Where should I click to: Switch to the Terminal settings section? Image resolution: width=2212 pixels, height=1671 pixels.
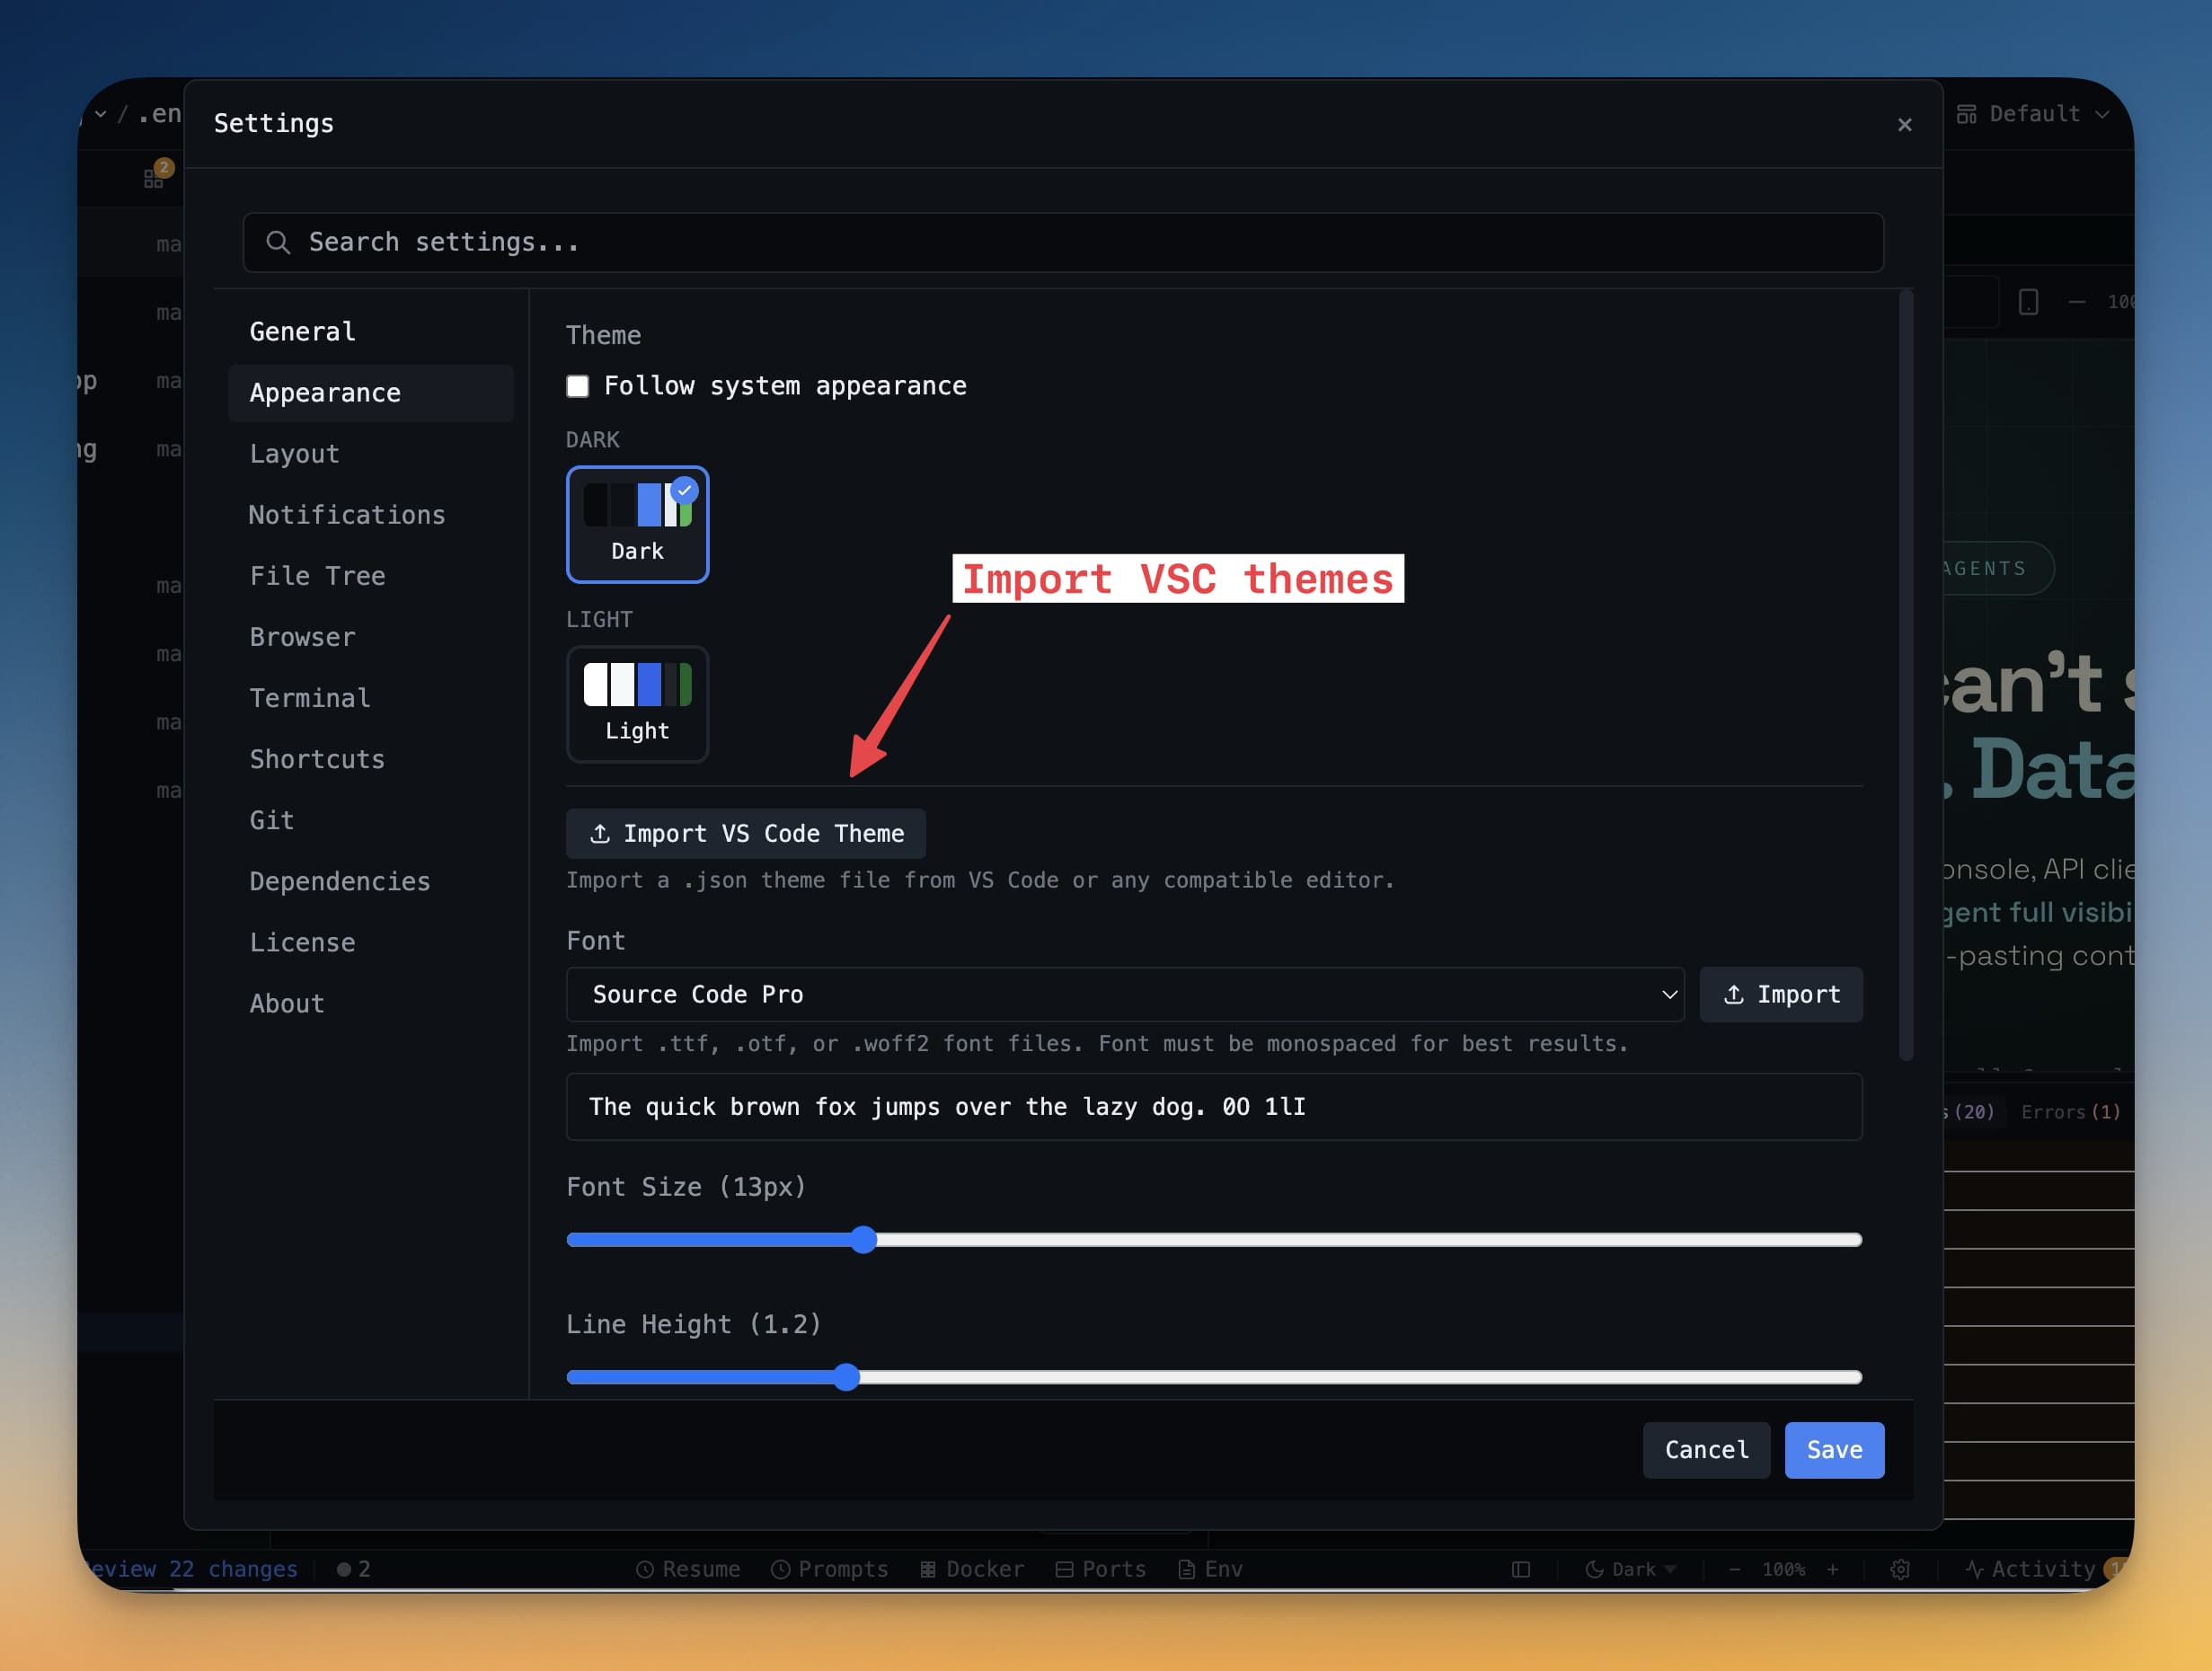click(310, 697)
